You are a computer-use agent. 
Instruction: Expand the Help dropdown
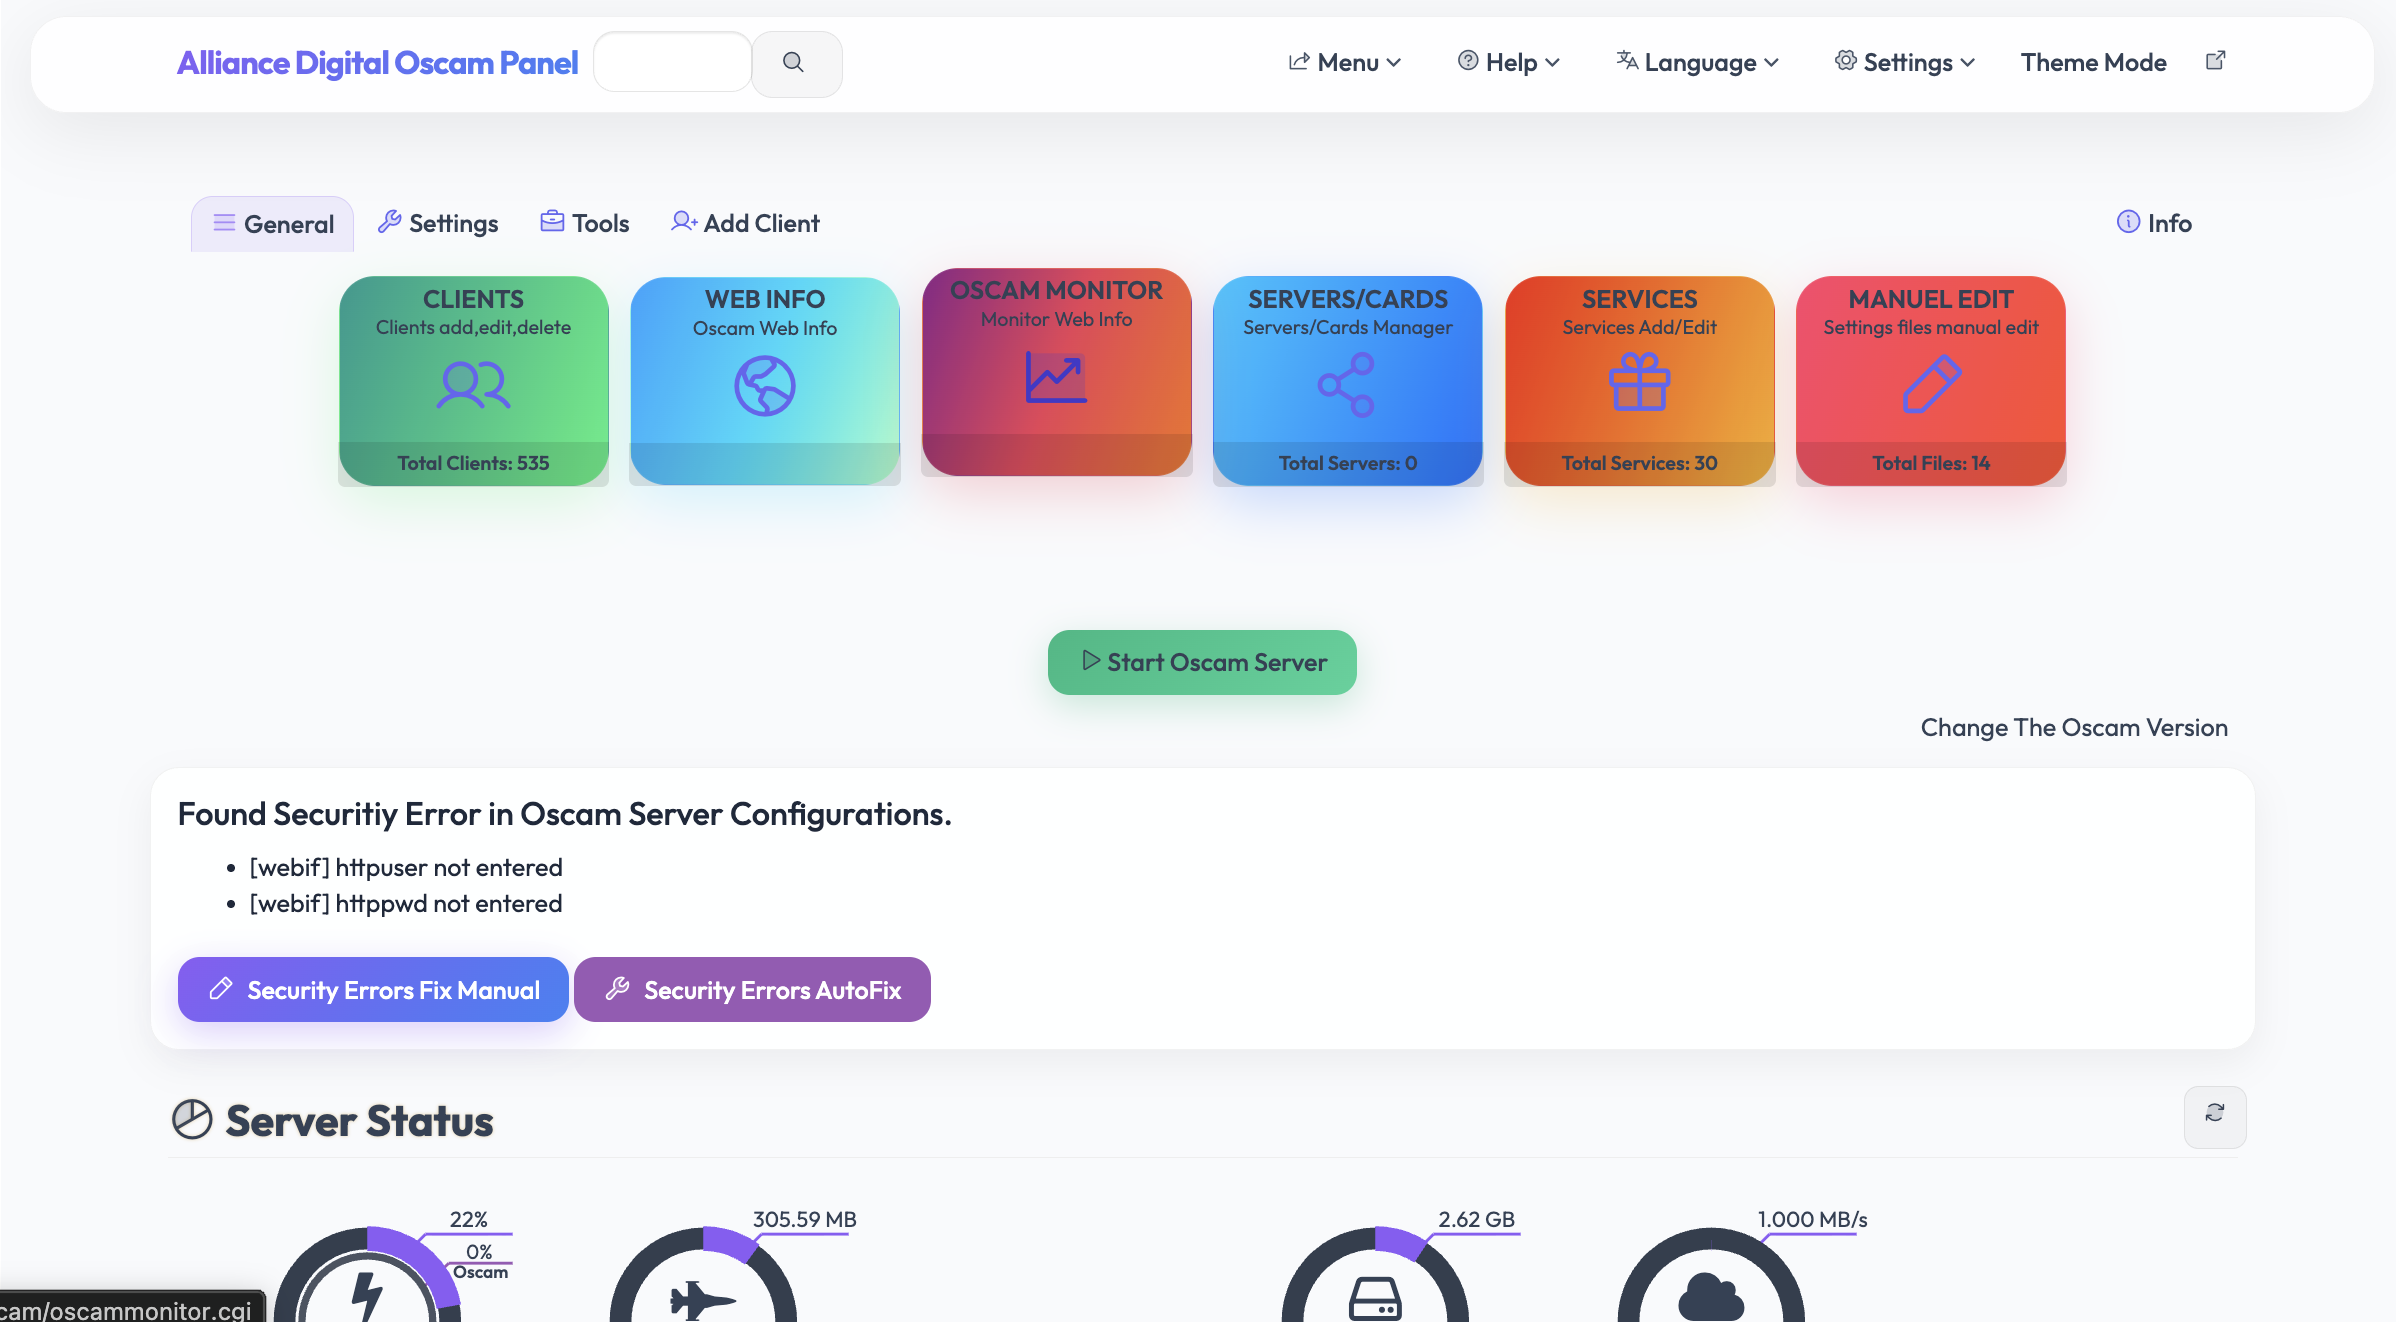point(1507,62)
